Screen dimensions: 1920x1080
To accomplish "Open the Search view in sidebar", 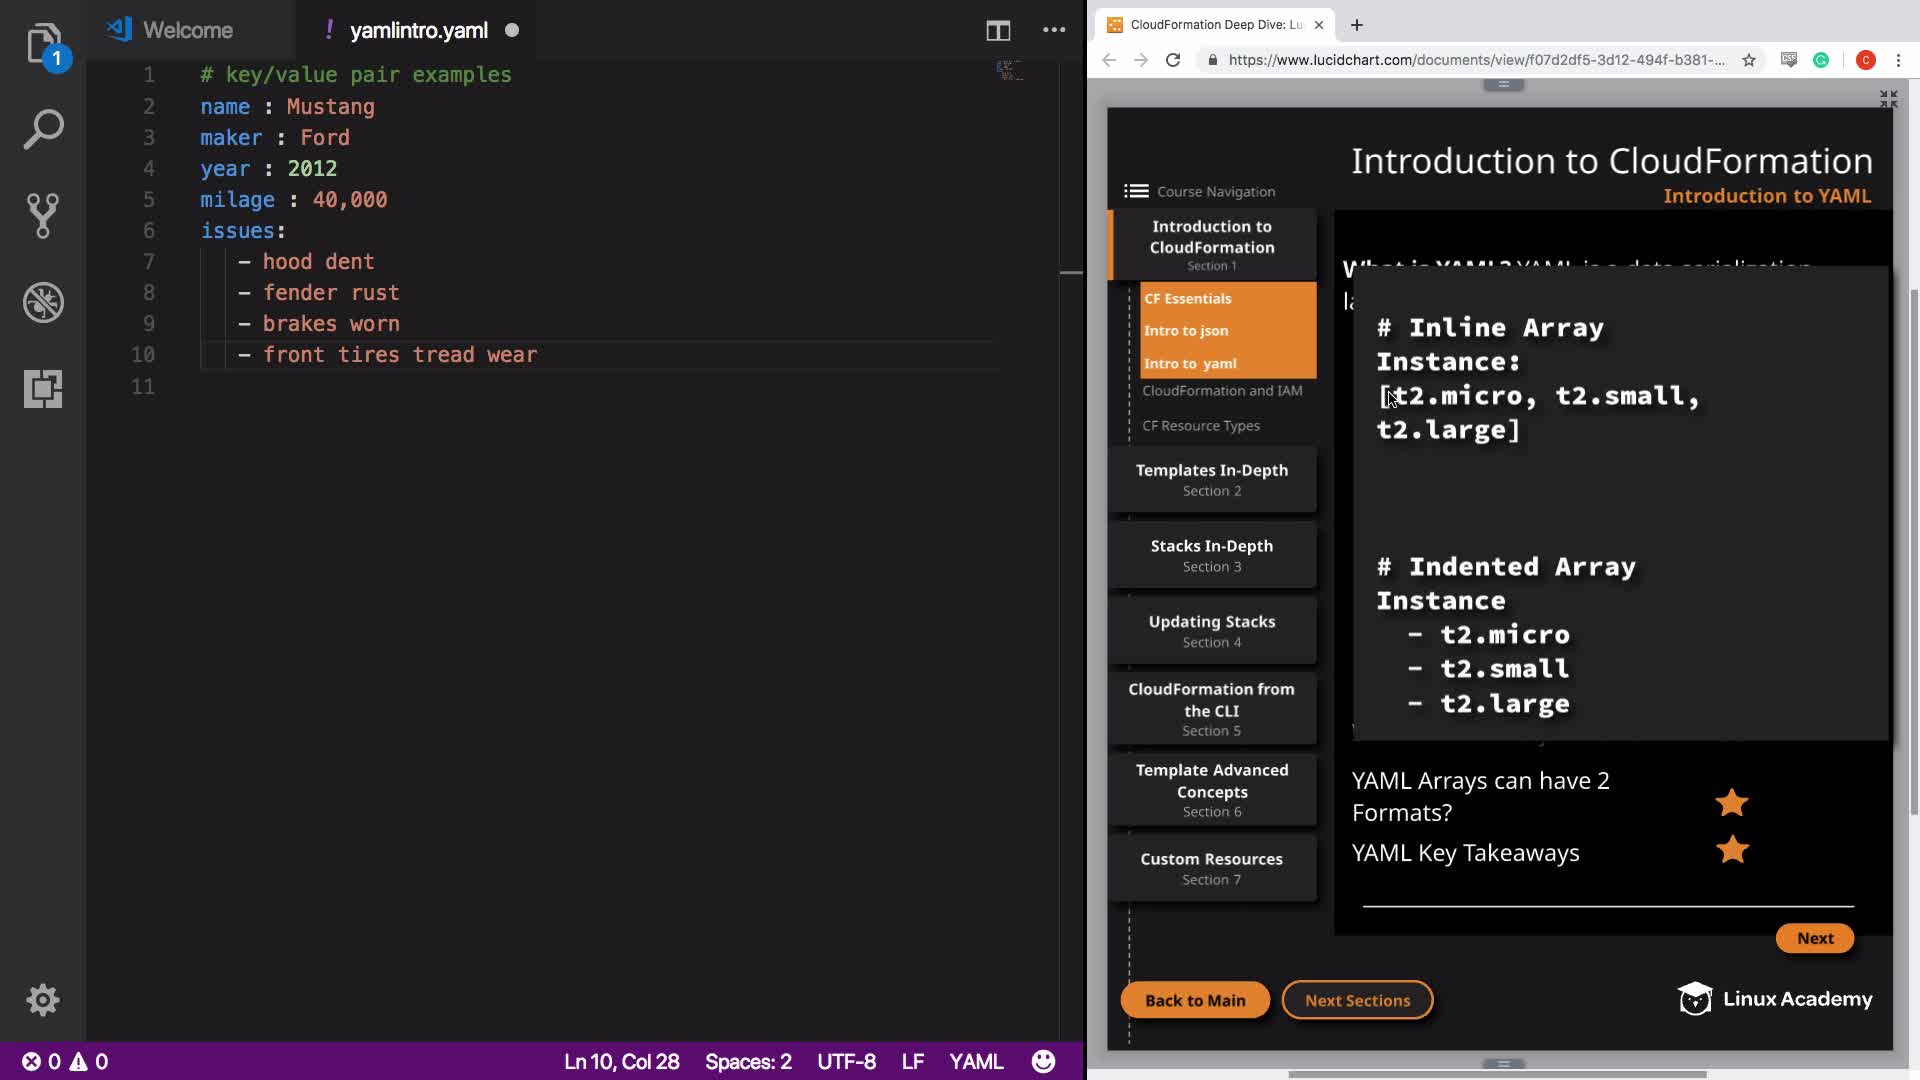I will pos(43,130).
